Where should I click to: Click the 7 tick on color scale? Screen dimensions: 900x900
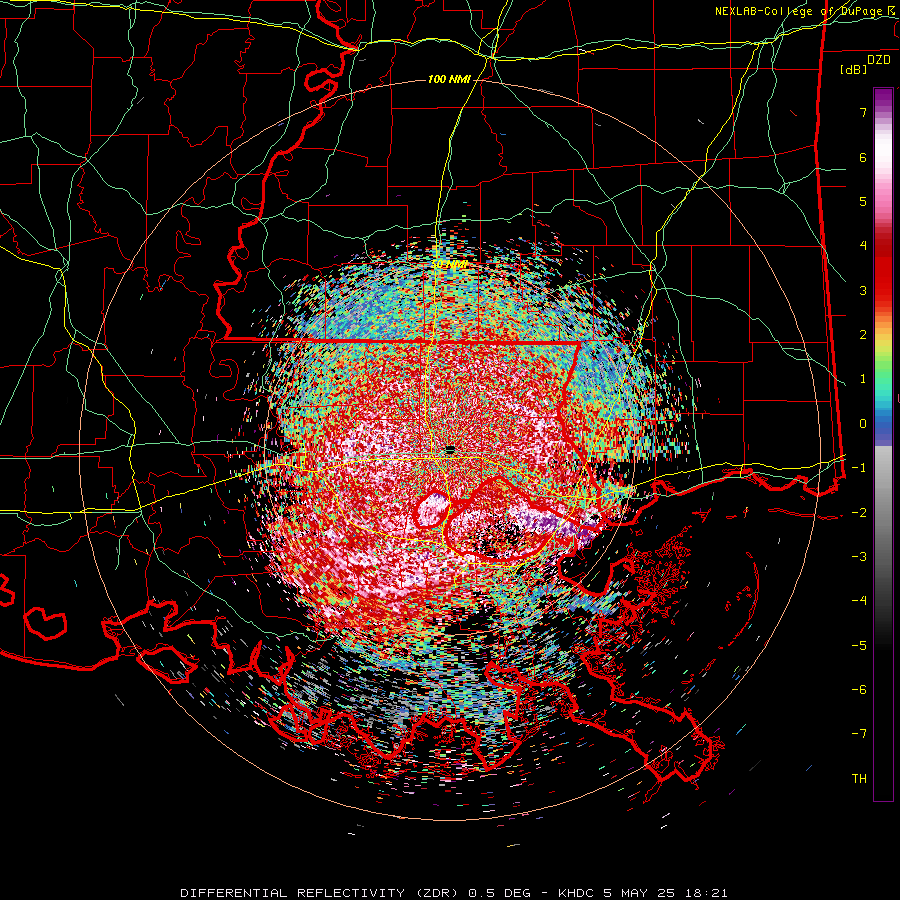(x=863, y=112)
